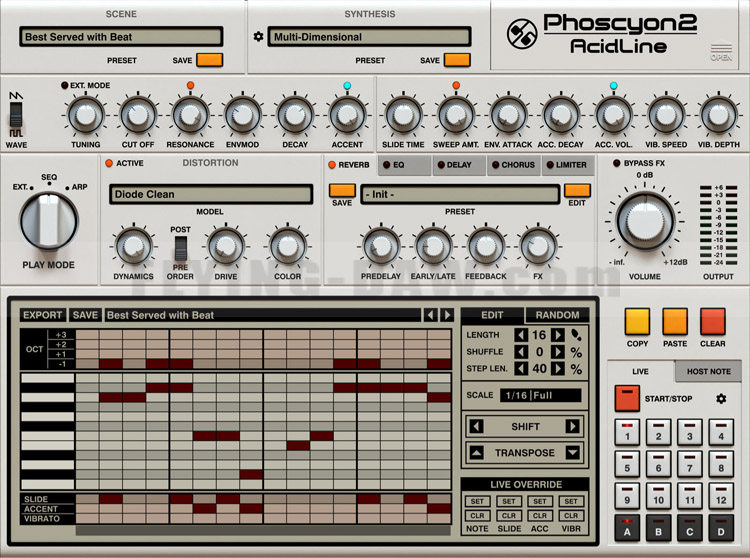Open the reverb Init preset selector
The image size is (750, 558).
pos(460,194)
